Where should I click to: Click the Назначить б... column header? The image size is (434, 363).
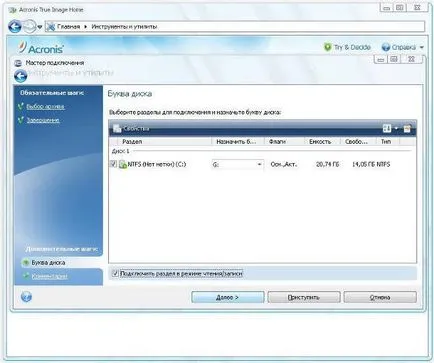[238, 142]
